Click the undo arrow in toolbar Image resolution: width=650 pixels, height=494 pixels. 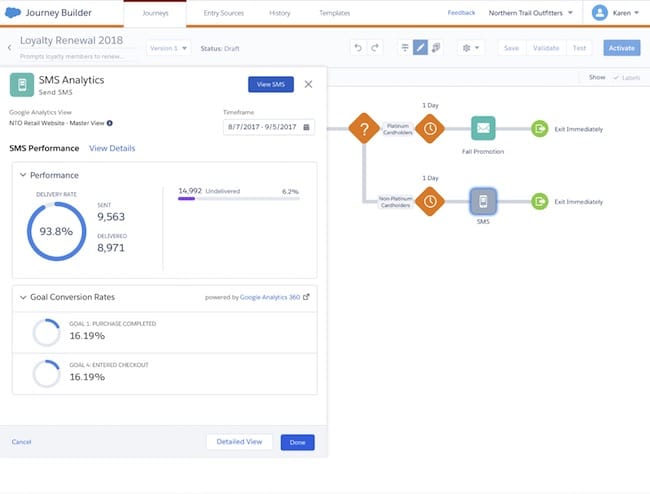pyautogui.click(x=358, y=48)
